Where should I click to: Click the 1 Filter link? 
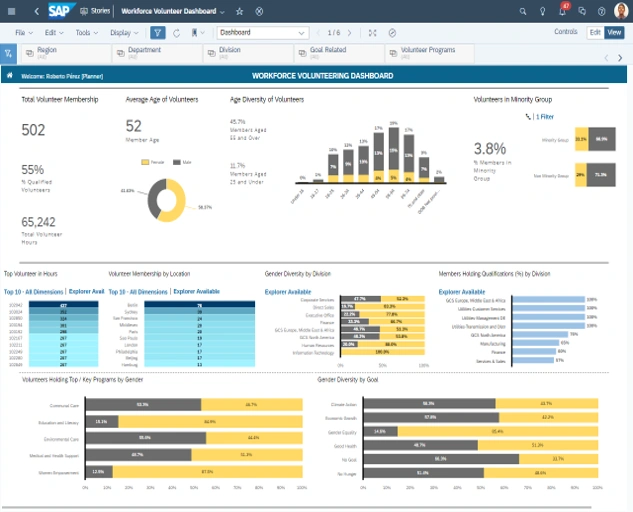pos(545,117)
